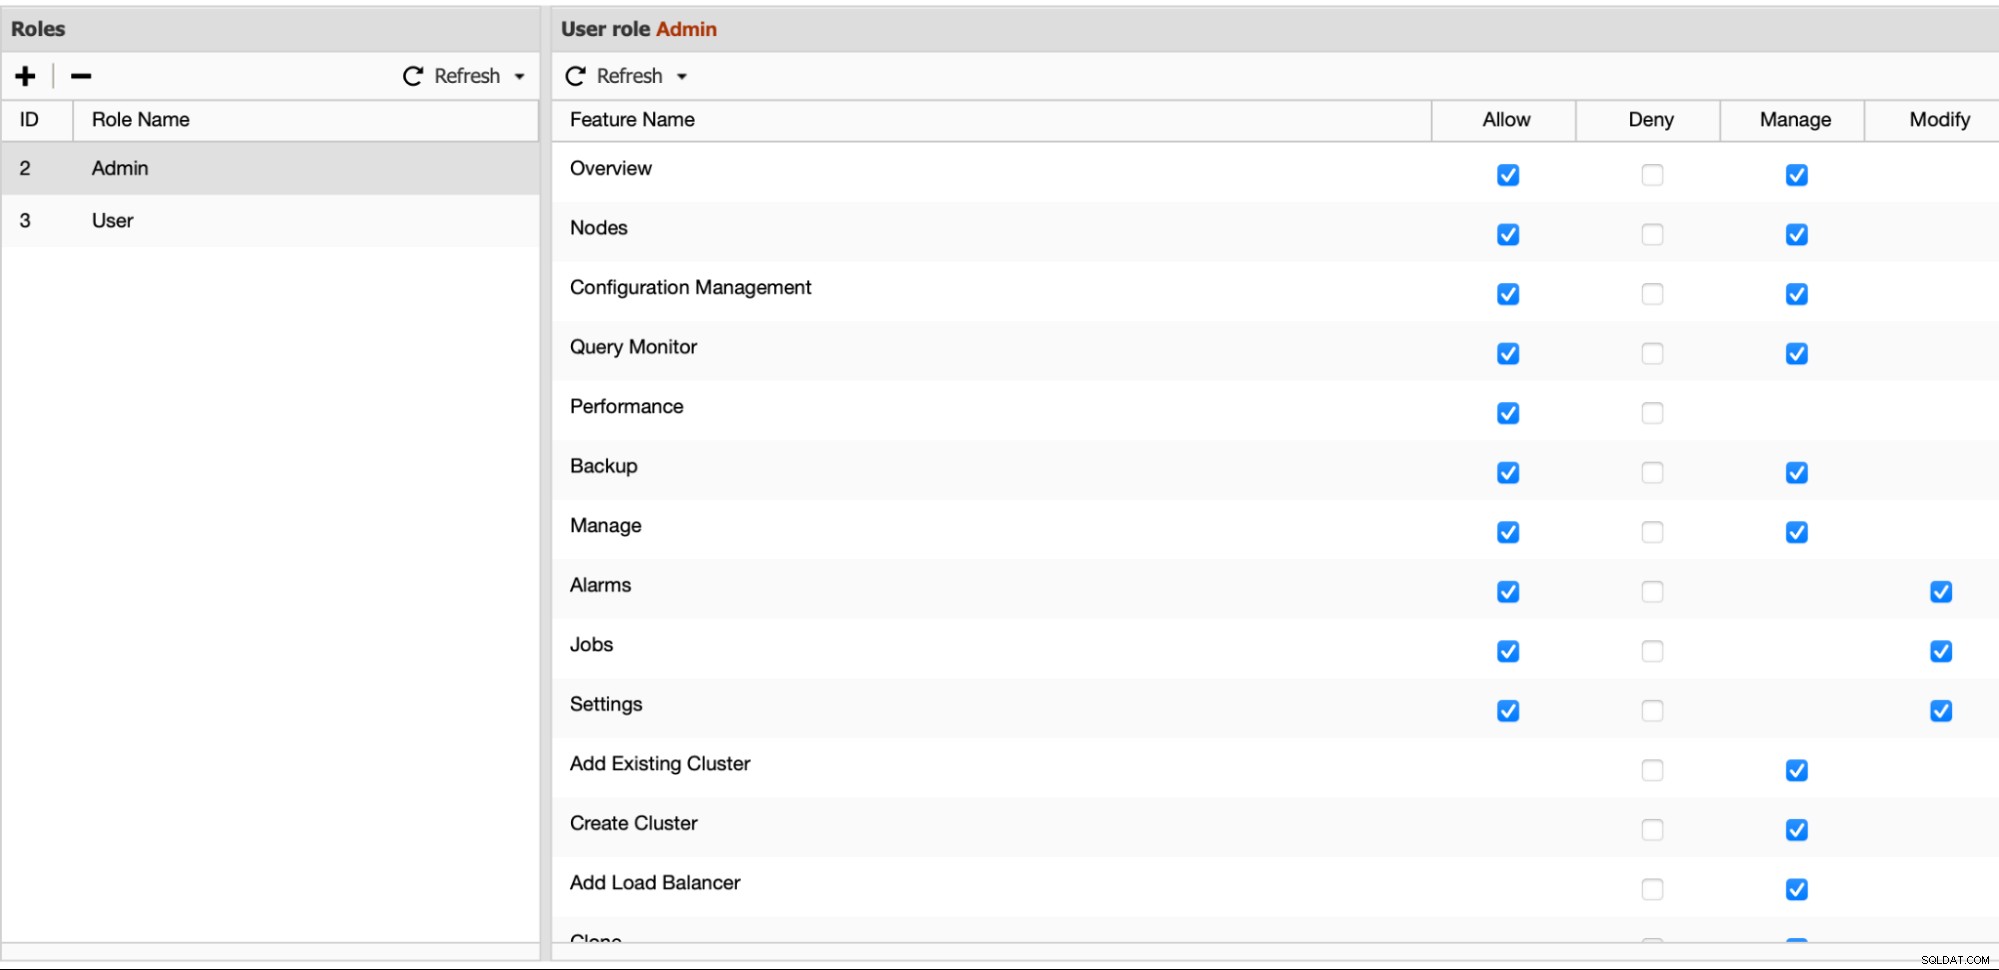Select the Admin role row
Viewport: 1999px width, 970px height.
pyautogui.click(x=270, y=168)
